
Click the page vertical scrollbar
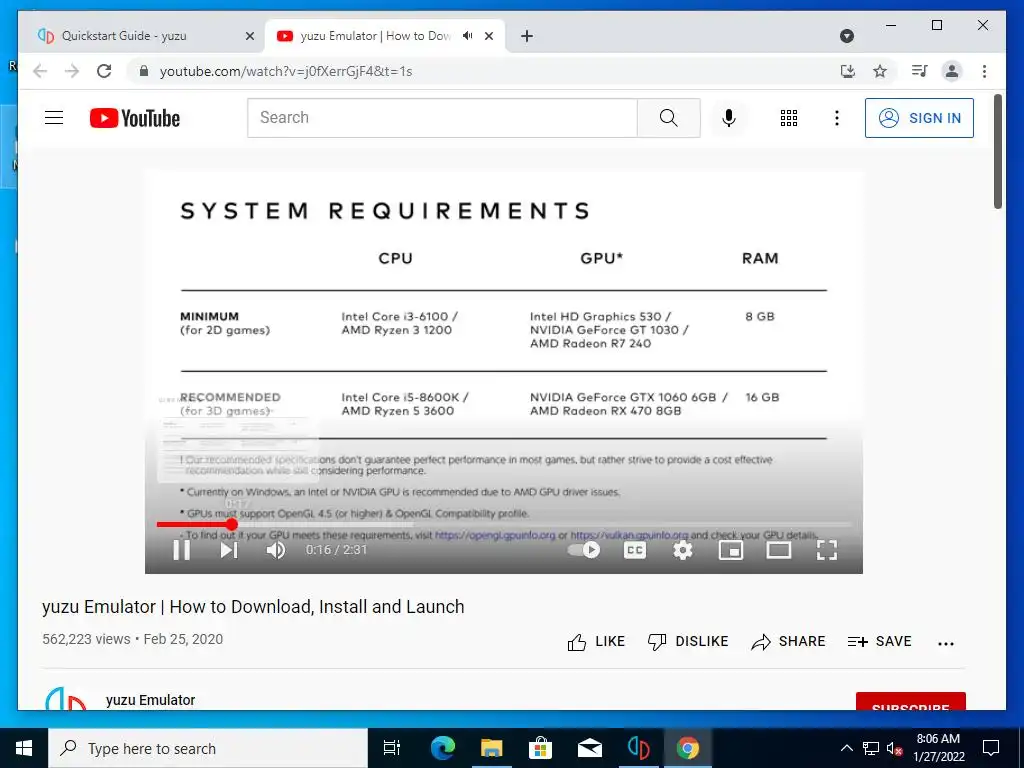pos(998,152)
